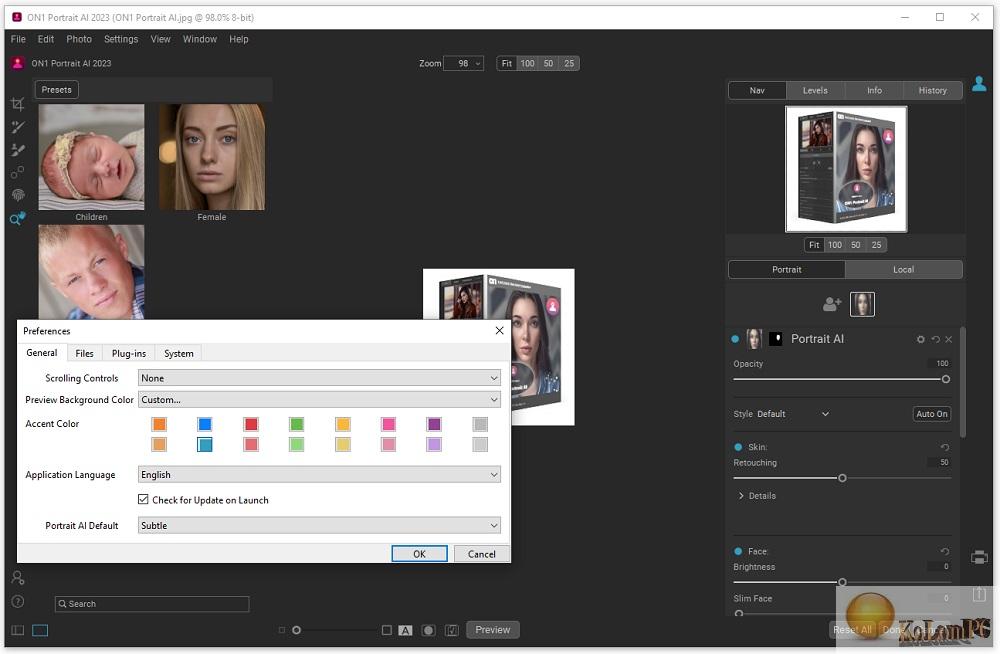Switch to the History tab

click(x=932, y=91)
